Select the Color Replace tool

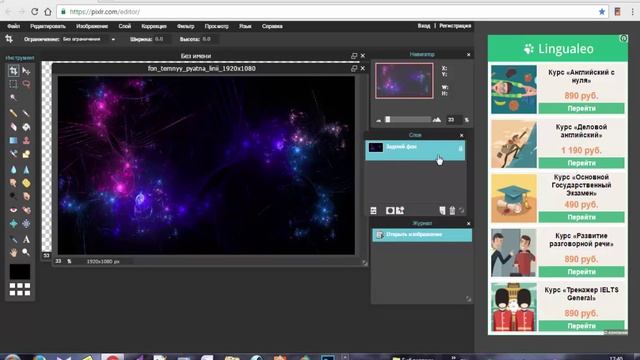pyautogui.click(x=13, y=154)
